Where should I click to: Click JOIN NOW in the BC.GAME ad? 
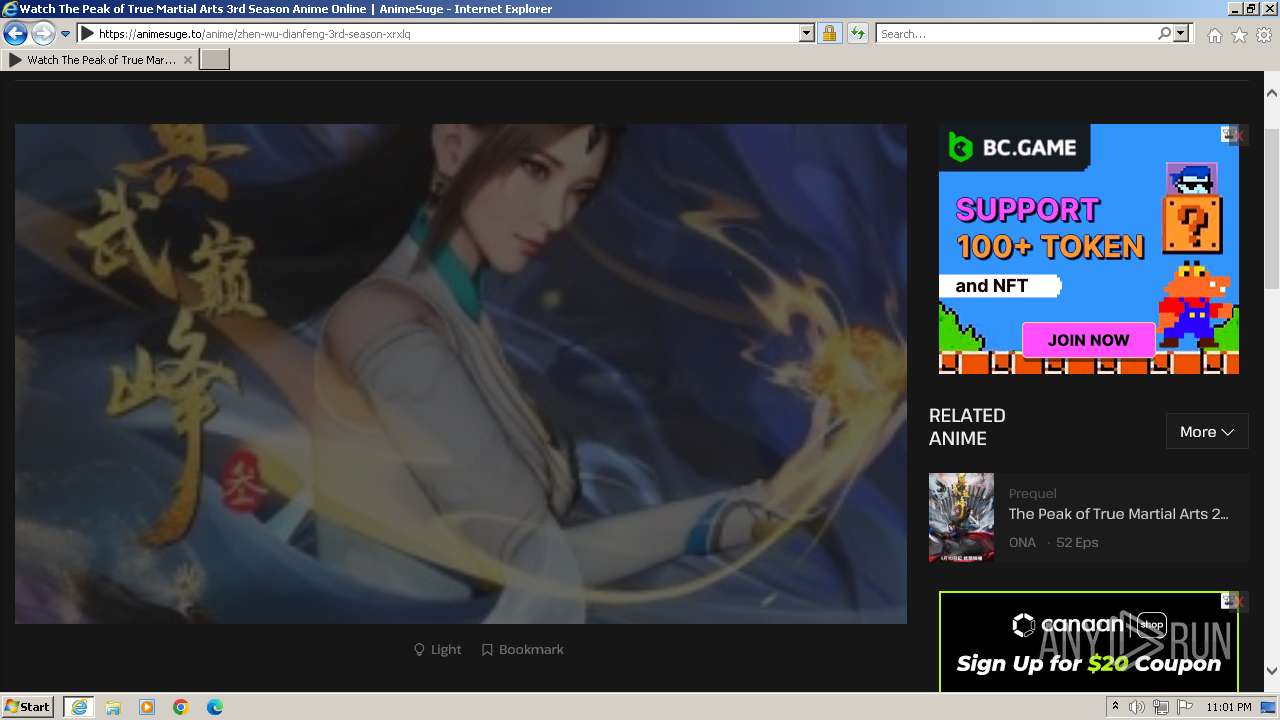point(1088,340)
